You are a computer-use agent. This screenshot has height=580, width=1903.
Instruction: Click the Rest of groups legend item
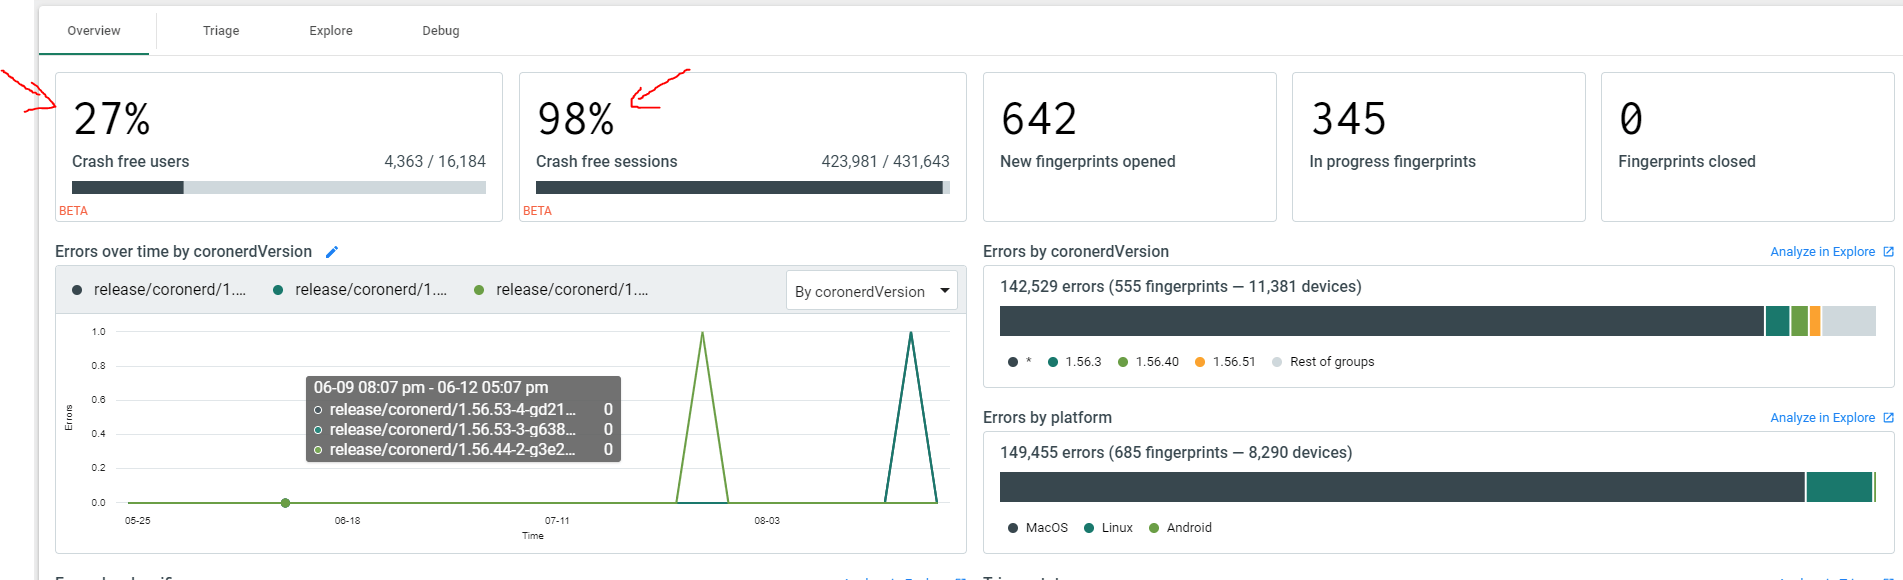coord(1323,362)
